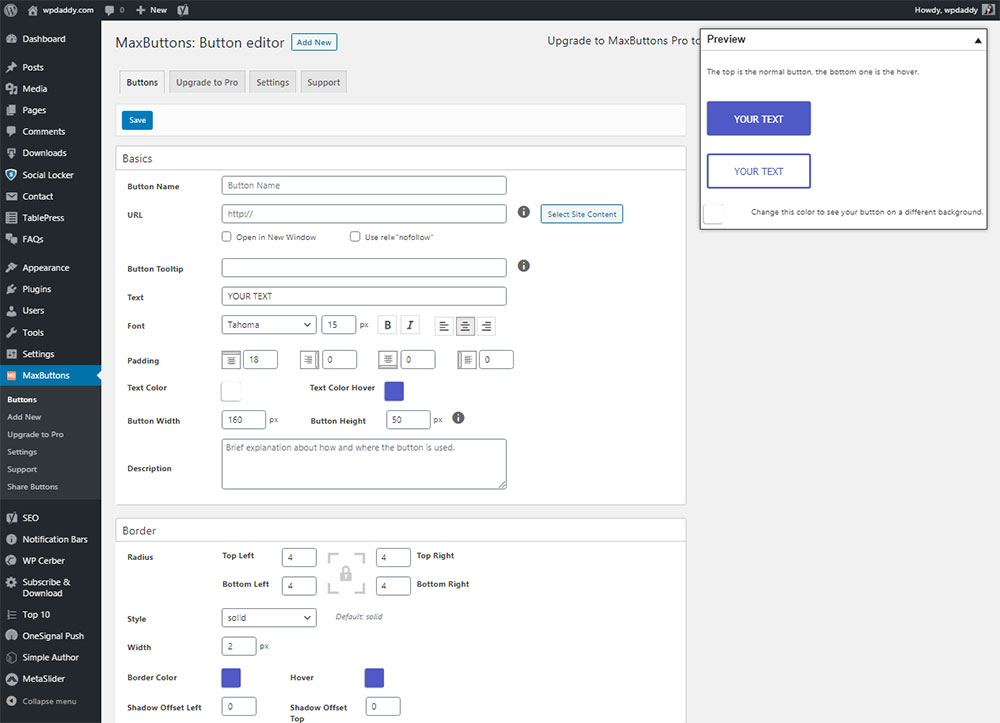Change the preview background color swatch
1000x723 pixels.
pyautogui.click(x=714, y=214)
